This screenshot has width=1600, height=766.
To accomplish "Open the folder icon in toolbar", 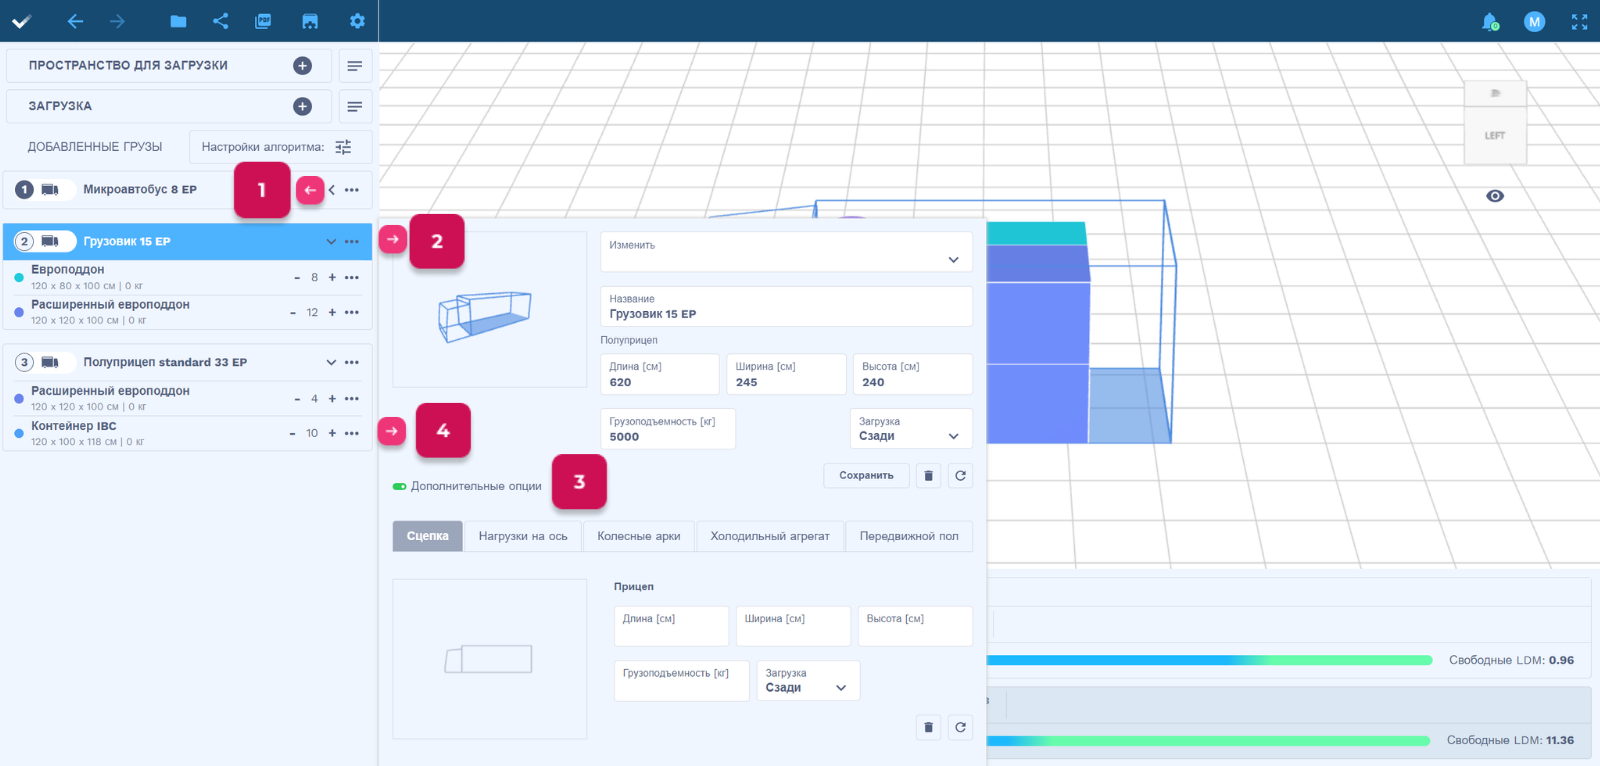I will point(178,21).
